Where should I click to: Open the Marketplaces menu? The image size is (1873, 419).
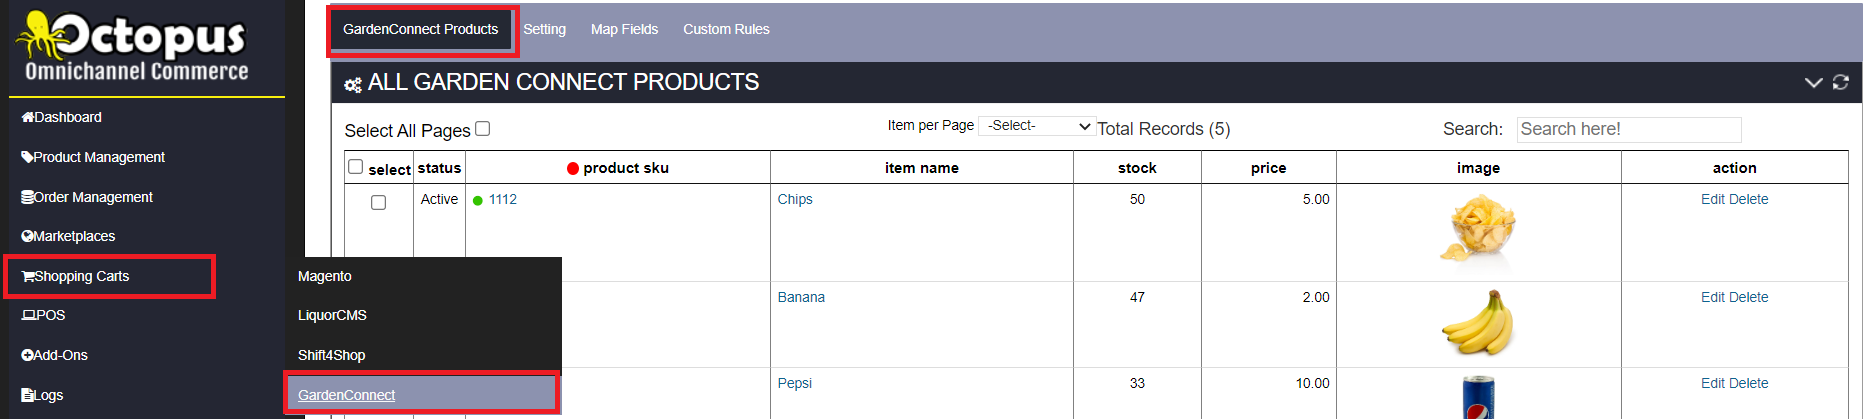68,236
